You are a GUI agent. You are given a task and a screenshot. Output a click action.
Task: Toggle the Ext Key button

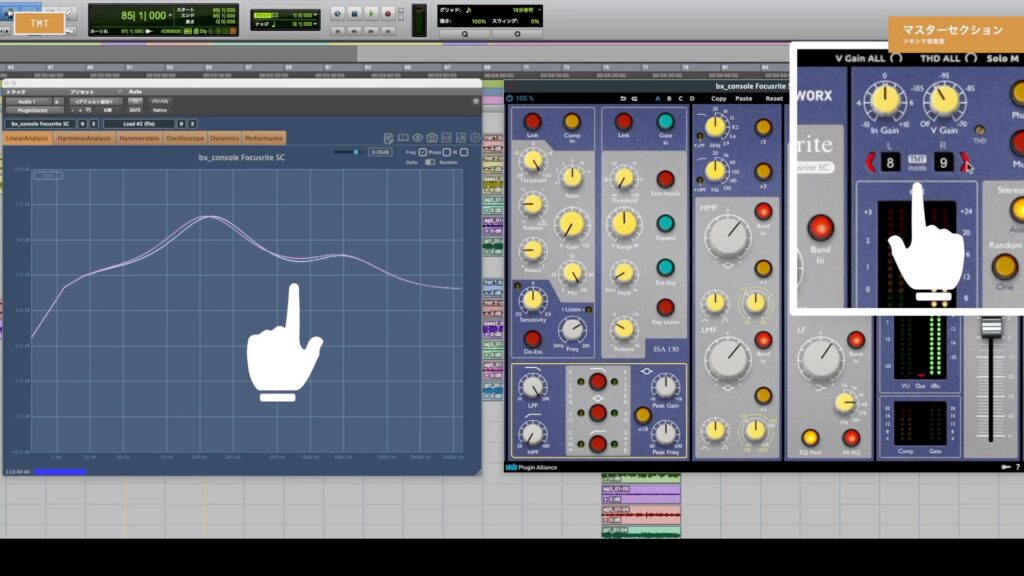pos(665,267)
